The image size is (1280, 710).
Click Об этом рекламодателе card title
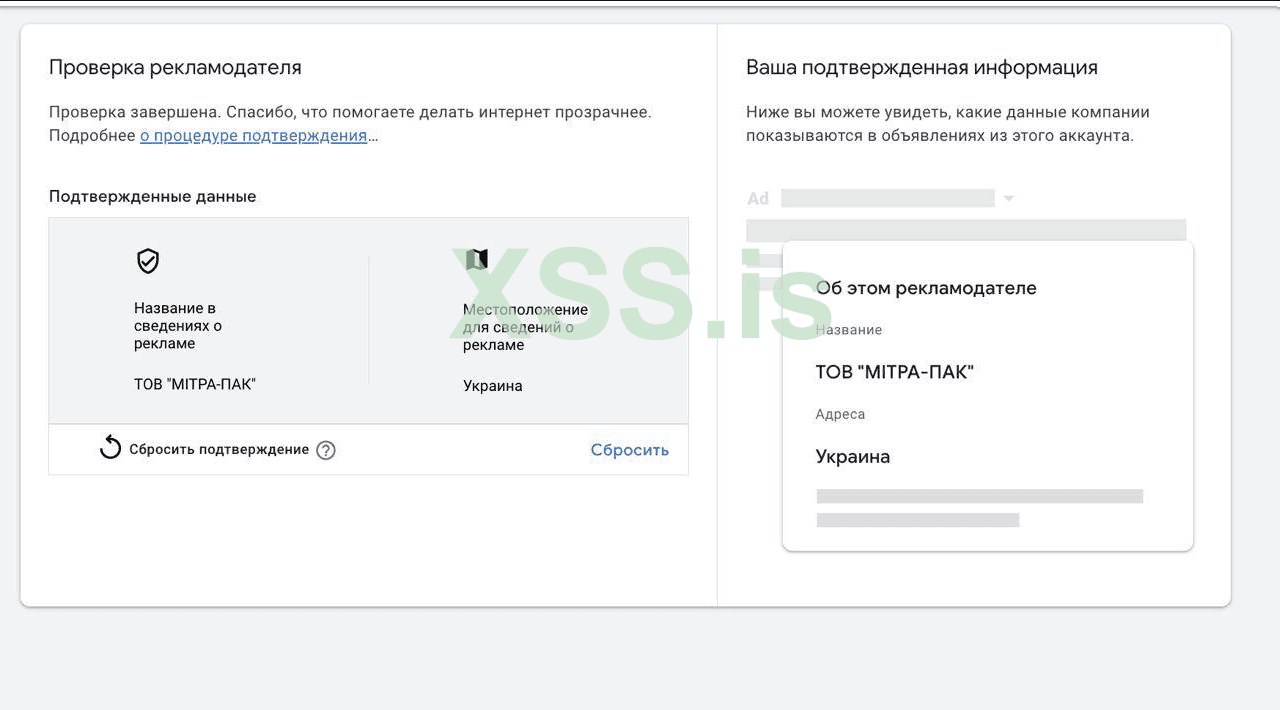(x=926, y=288)
